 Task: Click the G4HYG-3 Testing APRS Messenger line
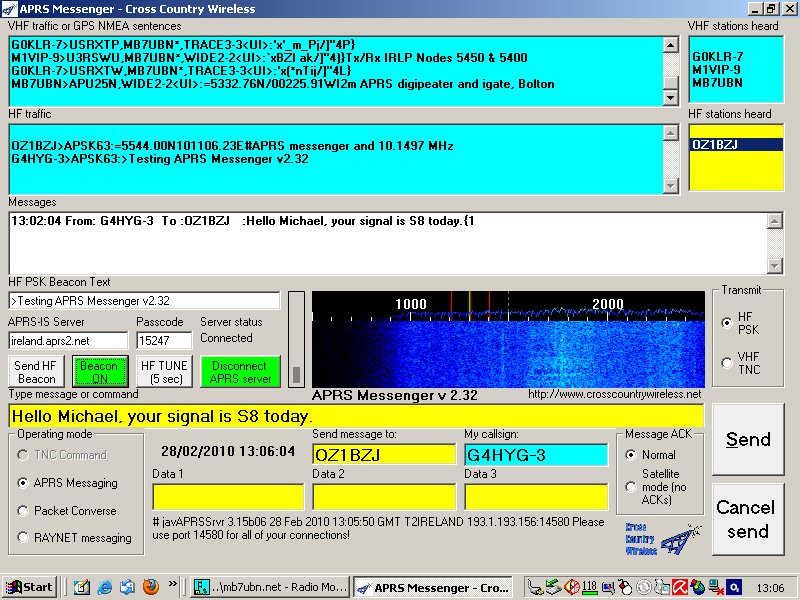tap(160, 159)
